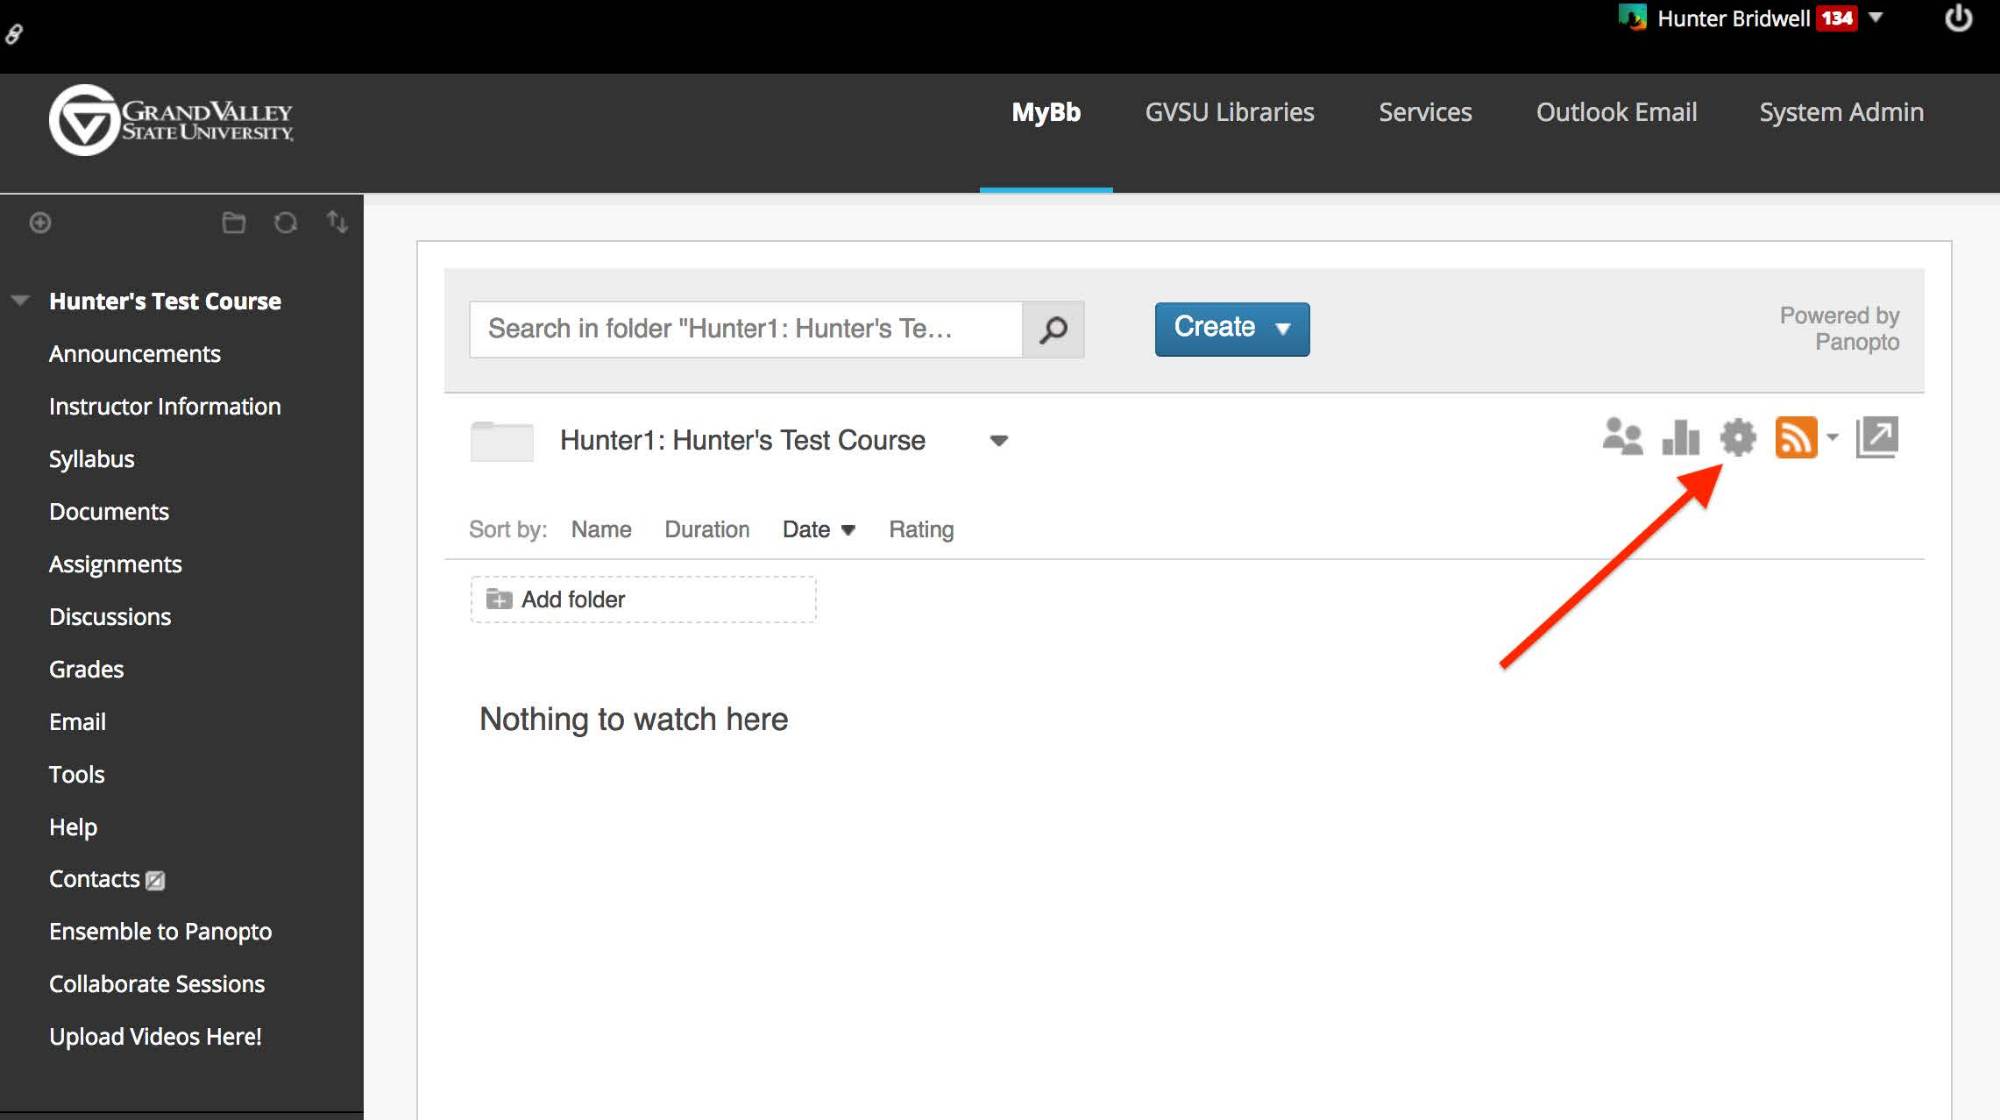The width and height of the screenshot is (2000, 1120).
Task: Open folder share users icon
Action: [x=1621, y=437]
